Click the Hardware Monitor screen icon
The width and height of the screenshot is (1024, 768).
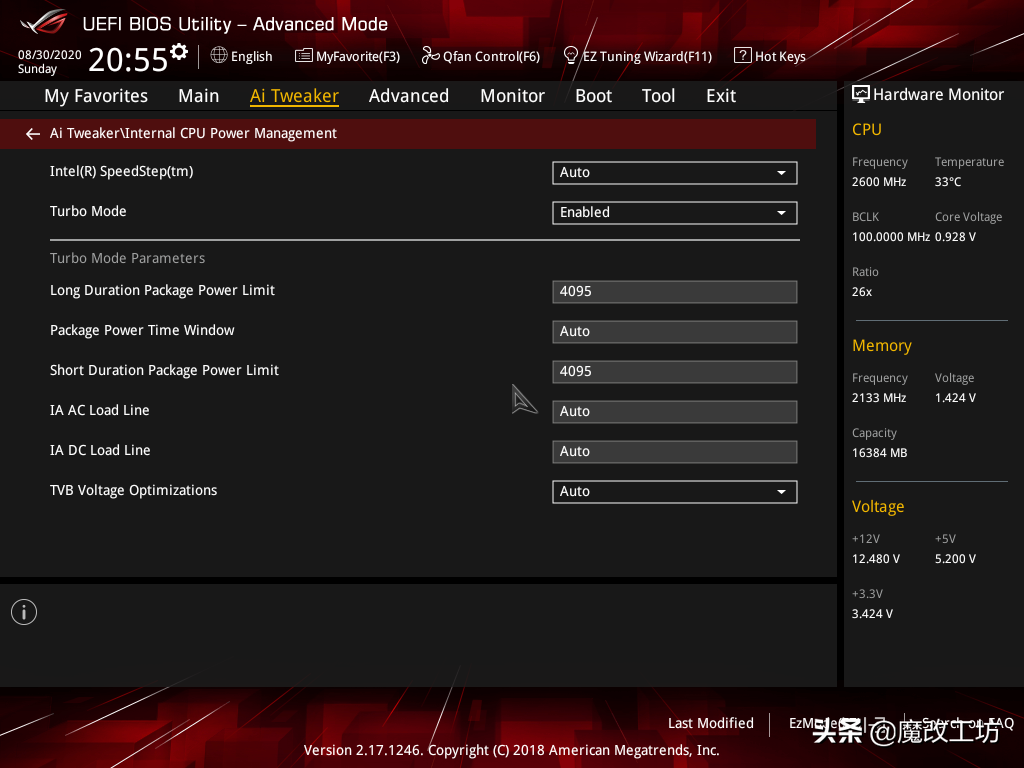click(x=861, y=95)
